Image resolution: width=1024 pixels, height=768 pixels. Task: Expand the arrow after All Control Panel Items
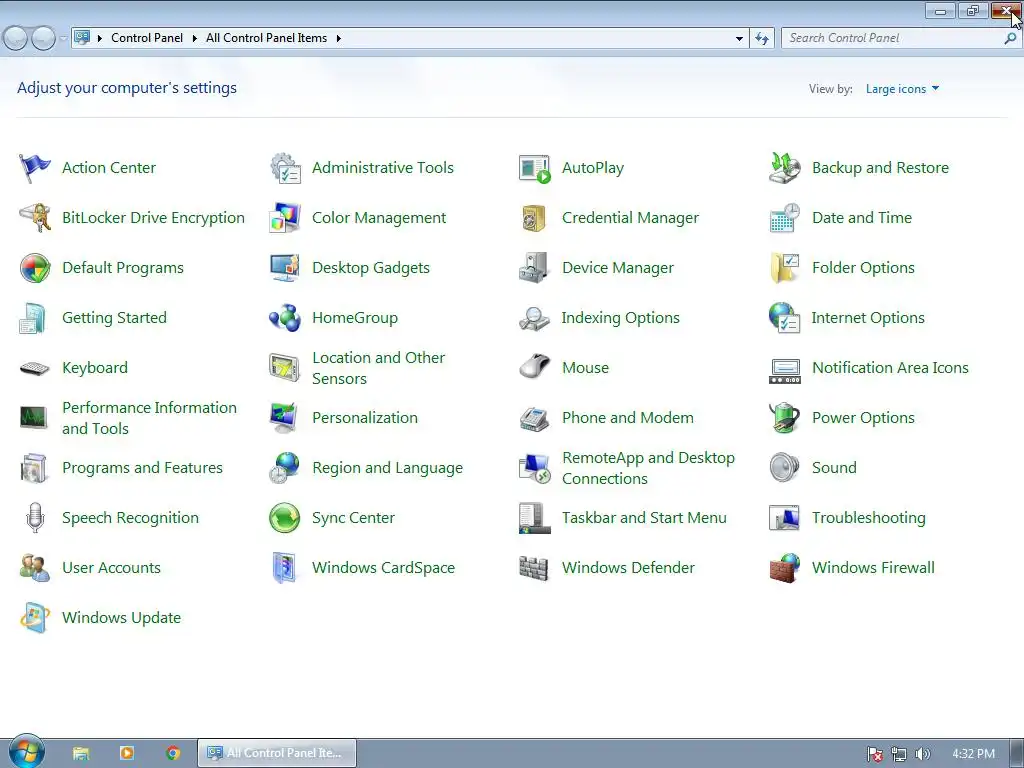click(338, 39)
